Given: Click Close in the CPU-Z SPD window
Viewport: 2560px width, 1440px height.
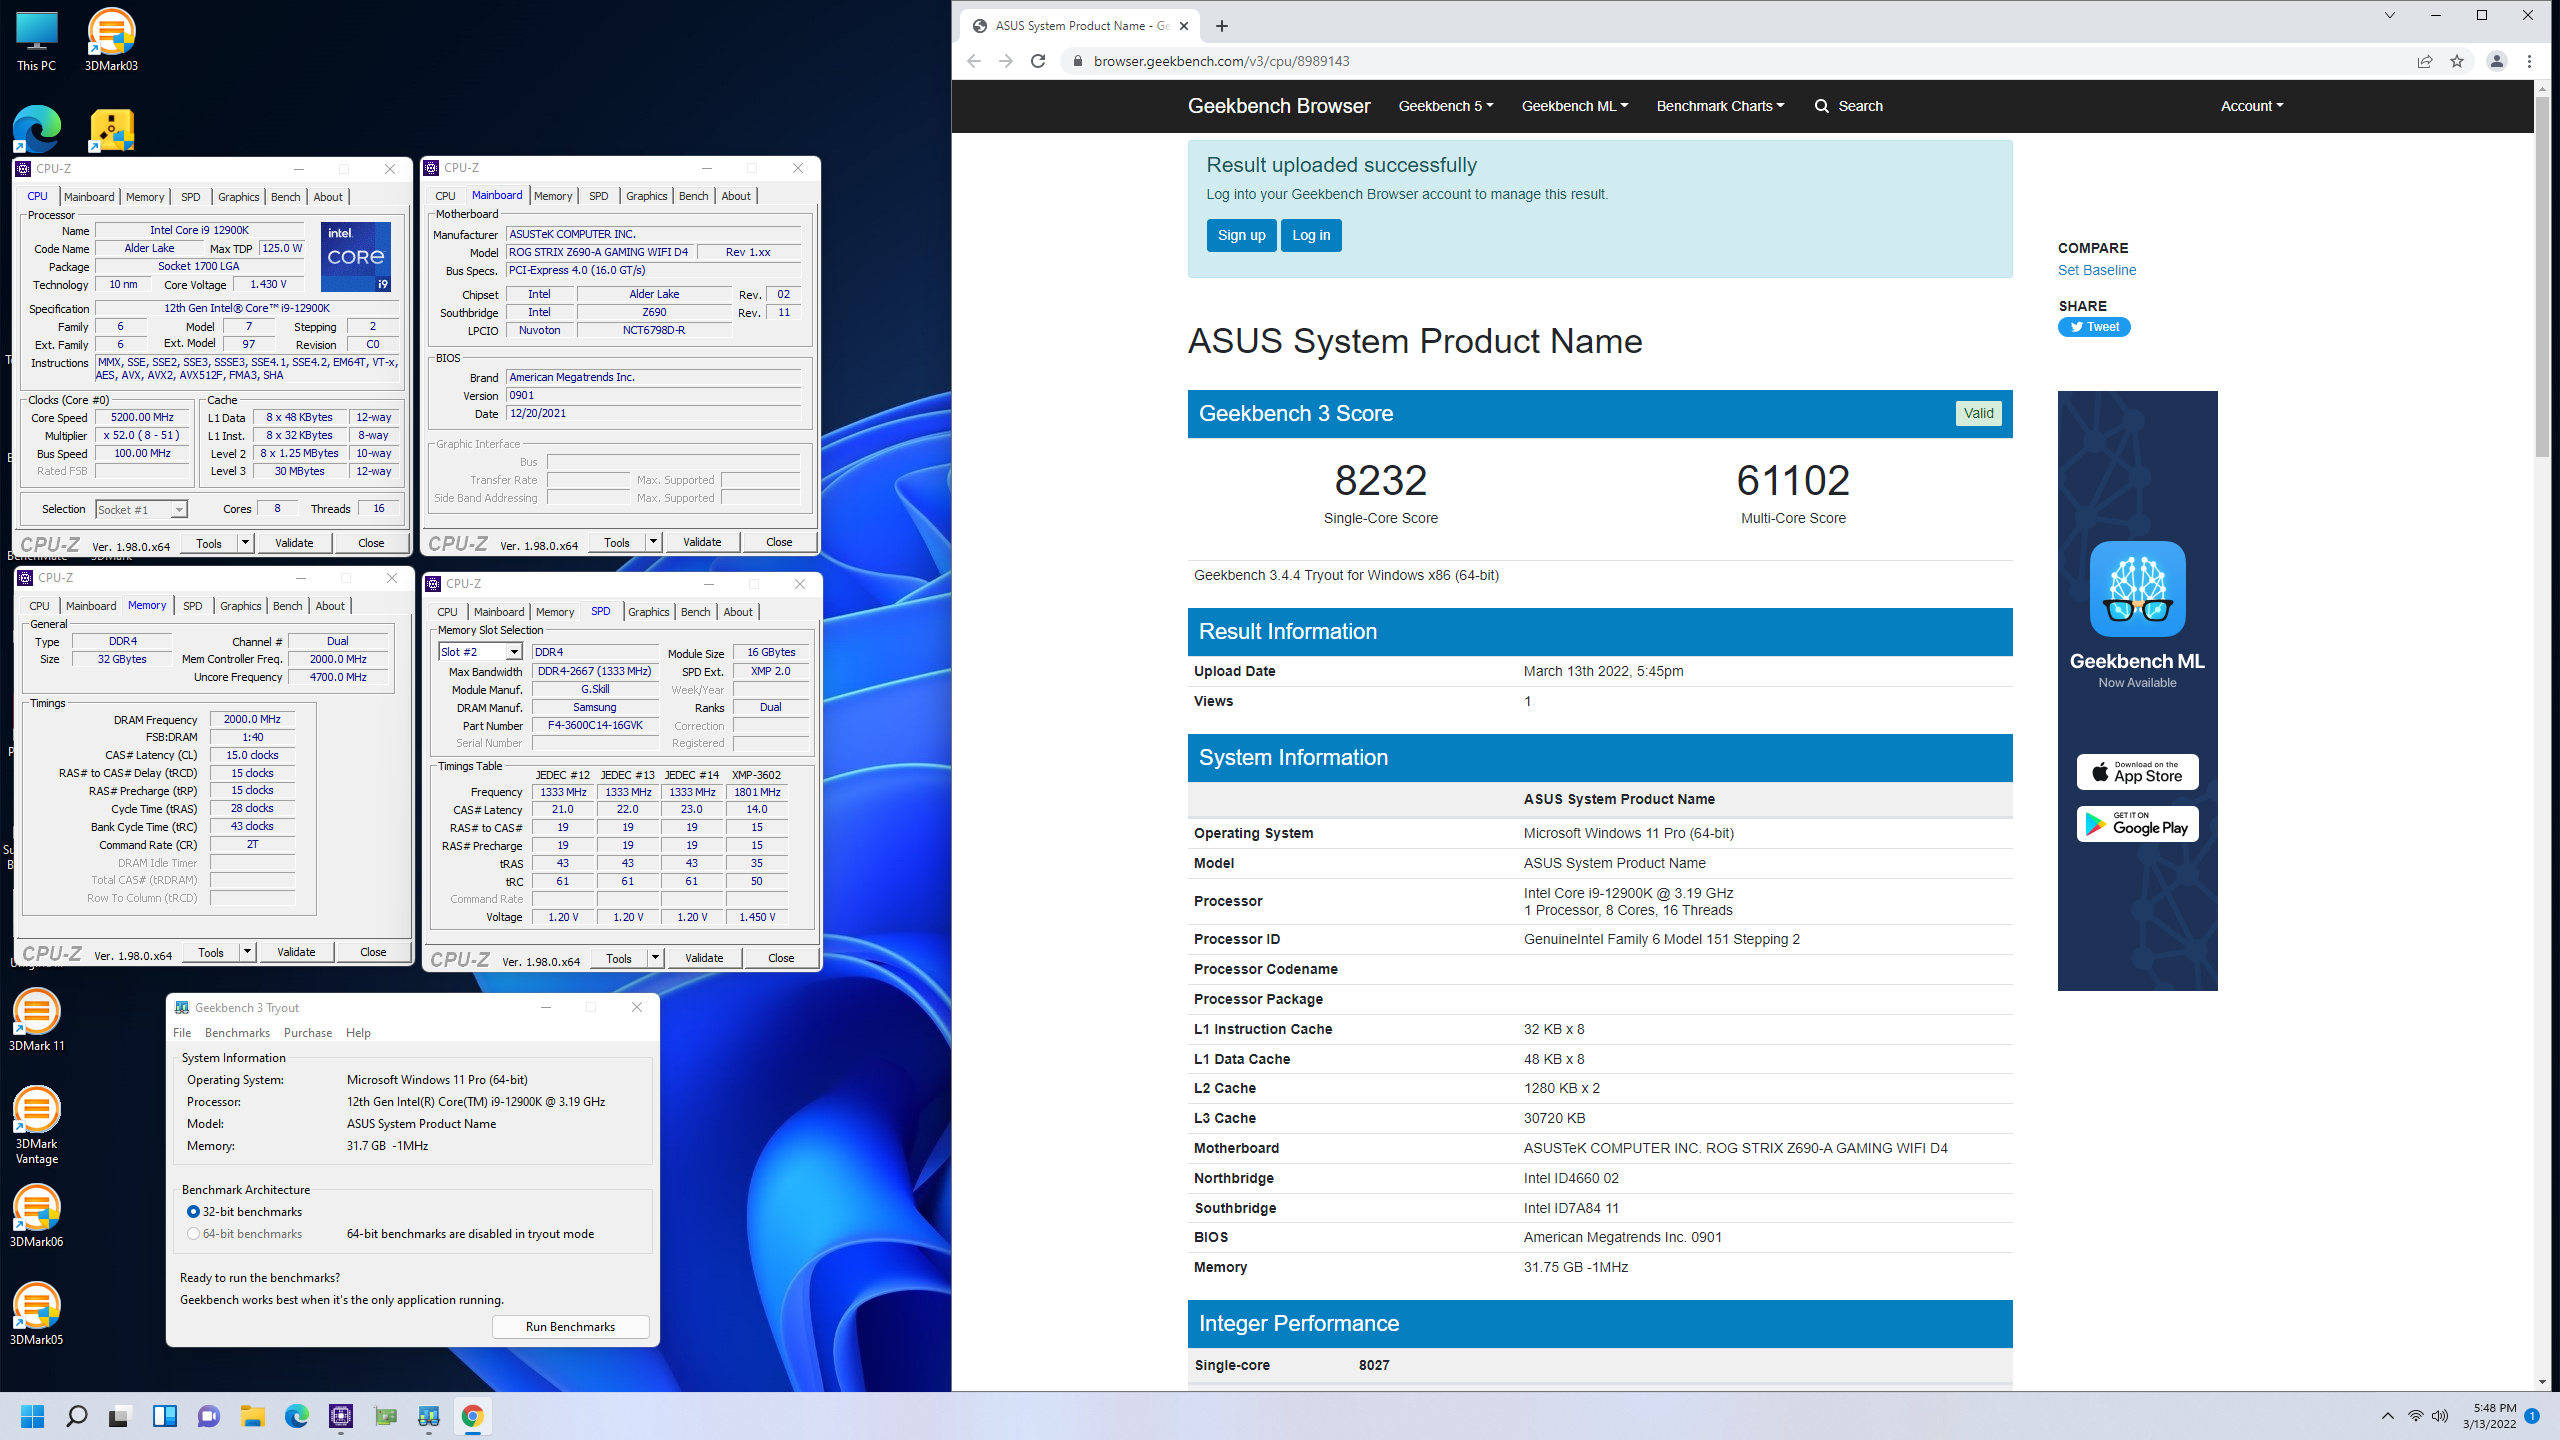Looking at the screenshot, I should (x=781, y=958).
